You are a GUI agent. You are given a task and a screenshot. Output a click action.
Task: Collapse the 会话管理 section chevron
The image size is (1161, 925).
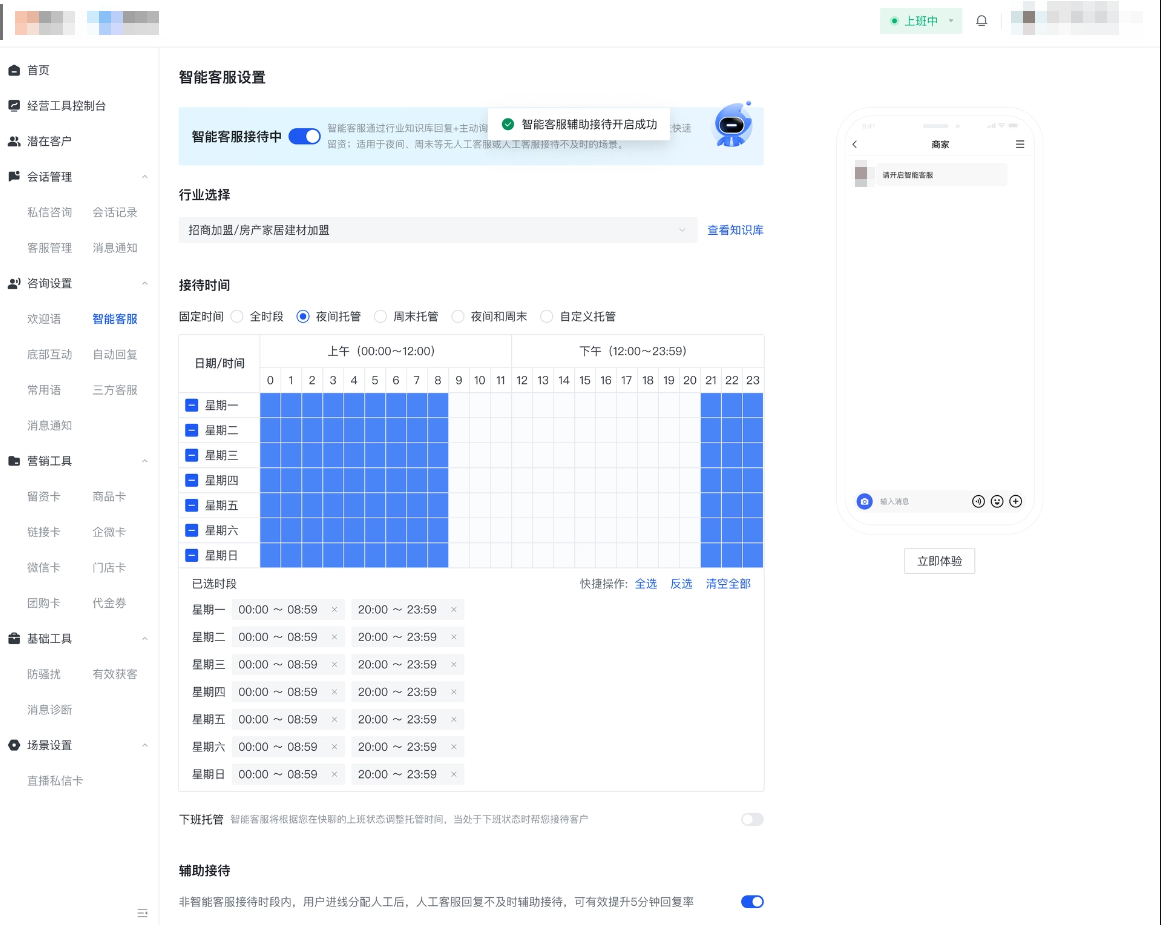[144, 176]
